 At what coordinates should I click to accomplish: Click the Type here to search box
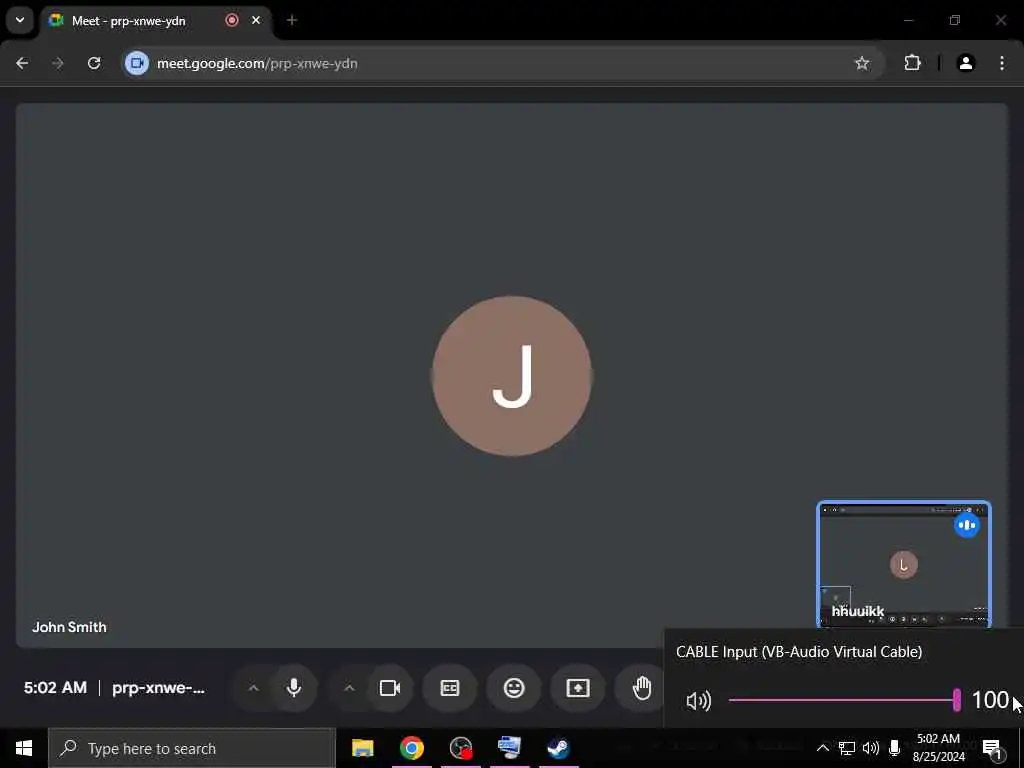192,748
